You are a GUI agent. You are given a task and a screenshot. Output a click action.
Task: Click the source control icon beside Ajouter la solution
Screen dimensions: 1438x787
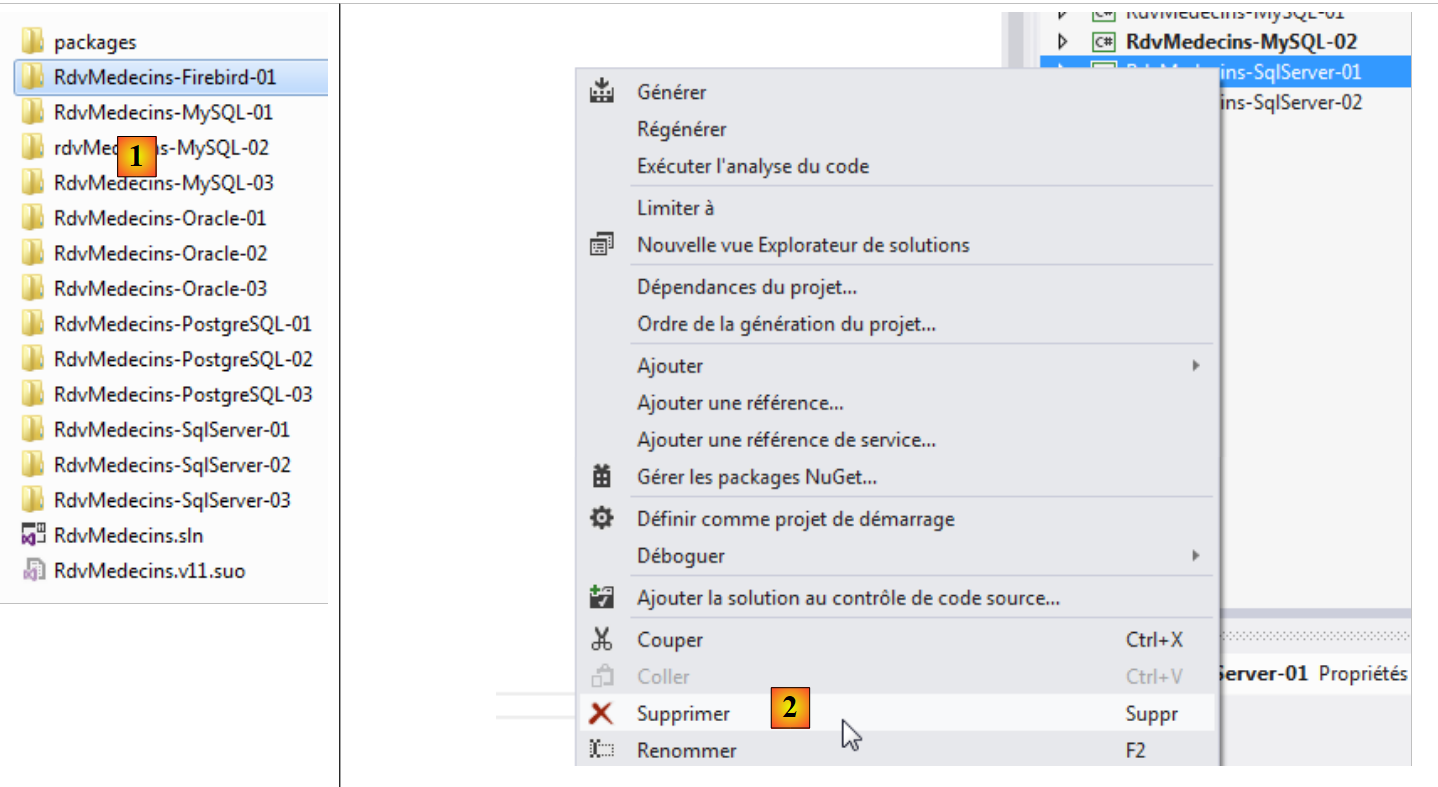601,599
